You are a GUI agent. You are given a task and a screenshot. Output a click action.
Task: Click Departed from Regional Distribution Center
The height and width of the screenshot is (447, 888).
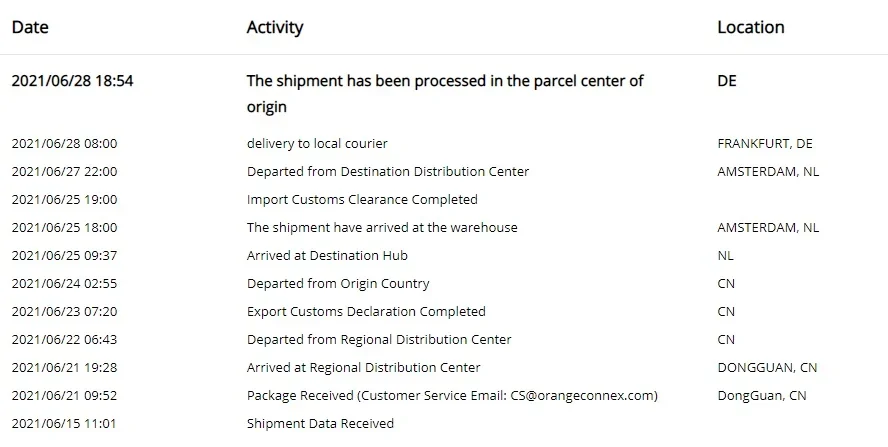(x=379, y=339)
